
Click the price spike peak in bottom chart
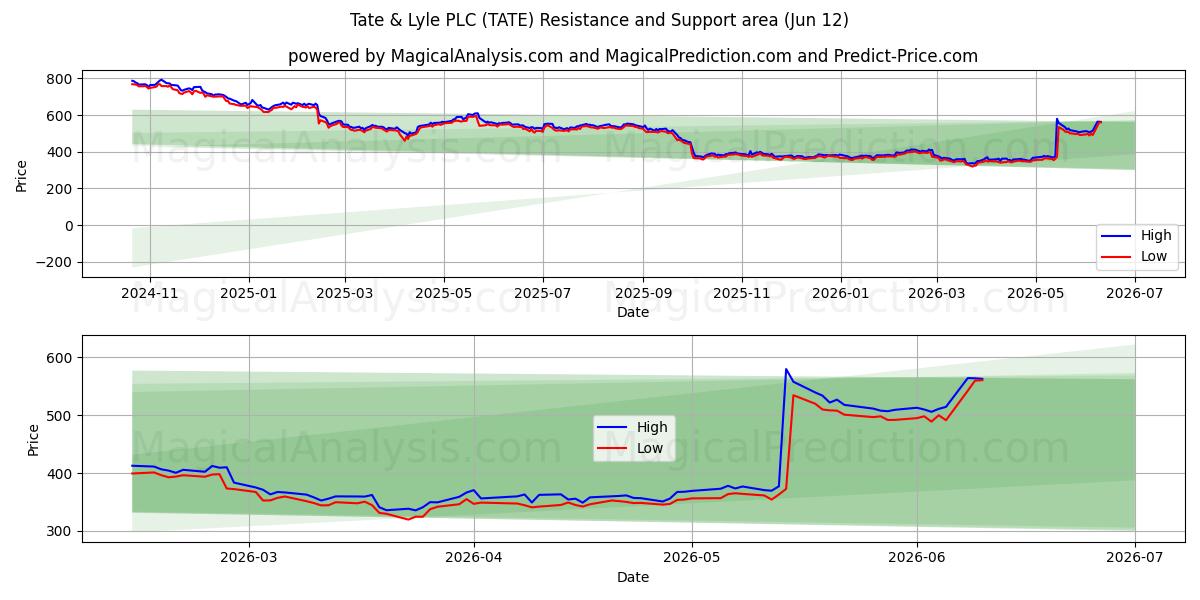click(786, 369)
